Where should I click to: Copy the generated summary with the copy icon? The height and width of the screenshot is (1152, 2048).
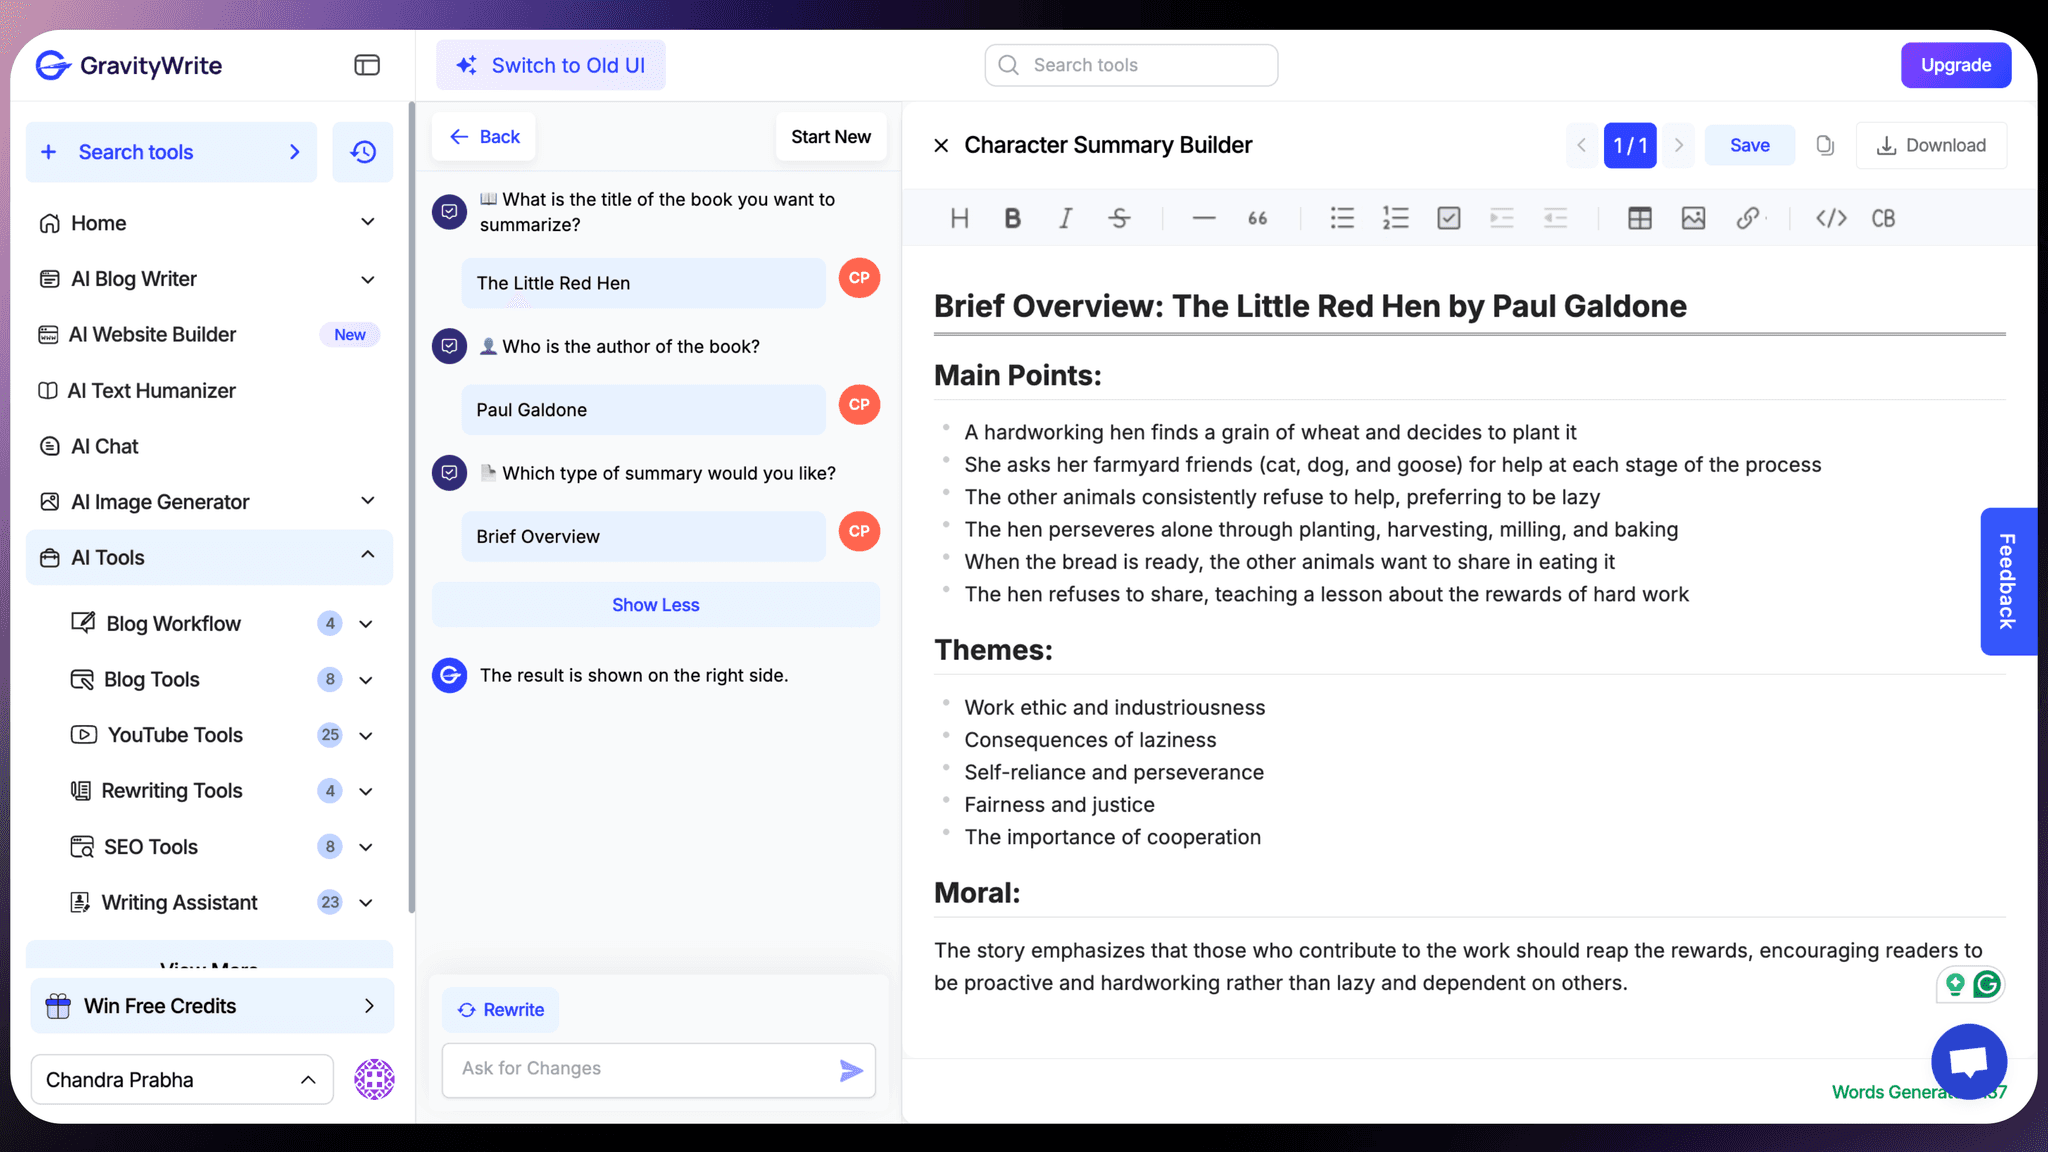pyautogui.click(x=1826, y=145)
